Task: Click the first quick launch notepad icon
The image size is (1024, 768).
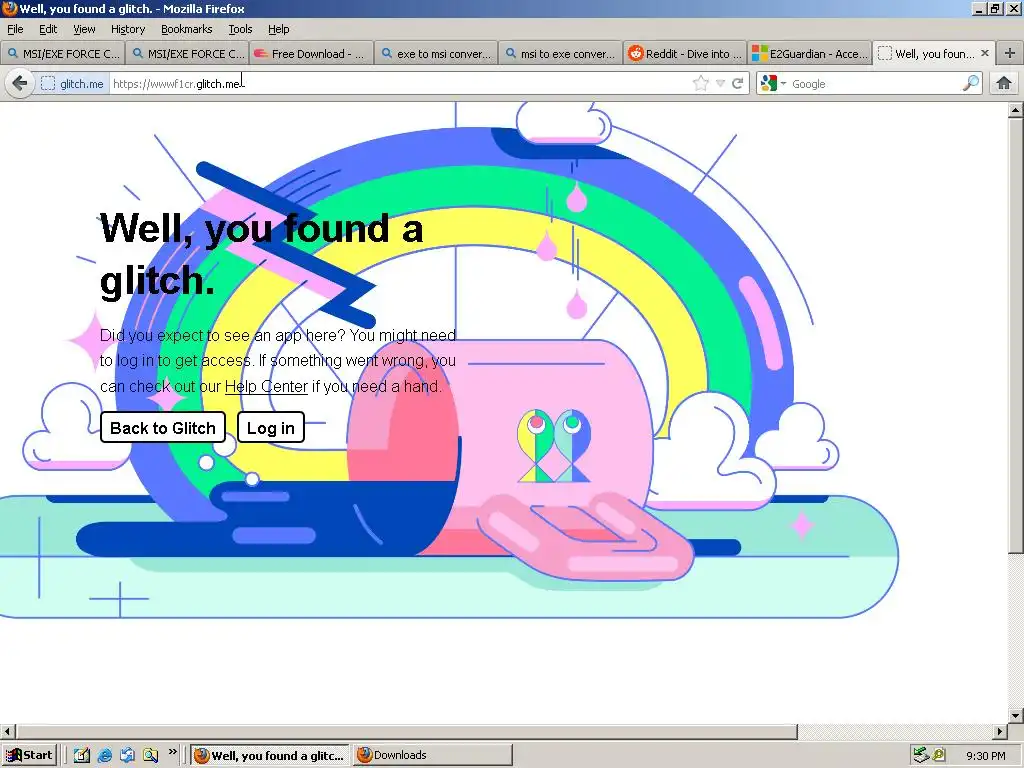Action: point(82,756)
